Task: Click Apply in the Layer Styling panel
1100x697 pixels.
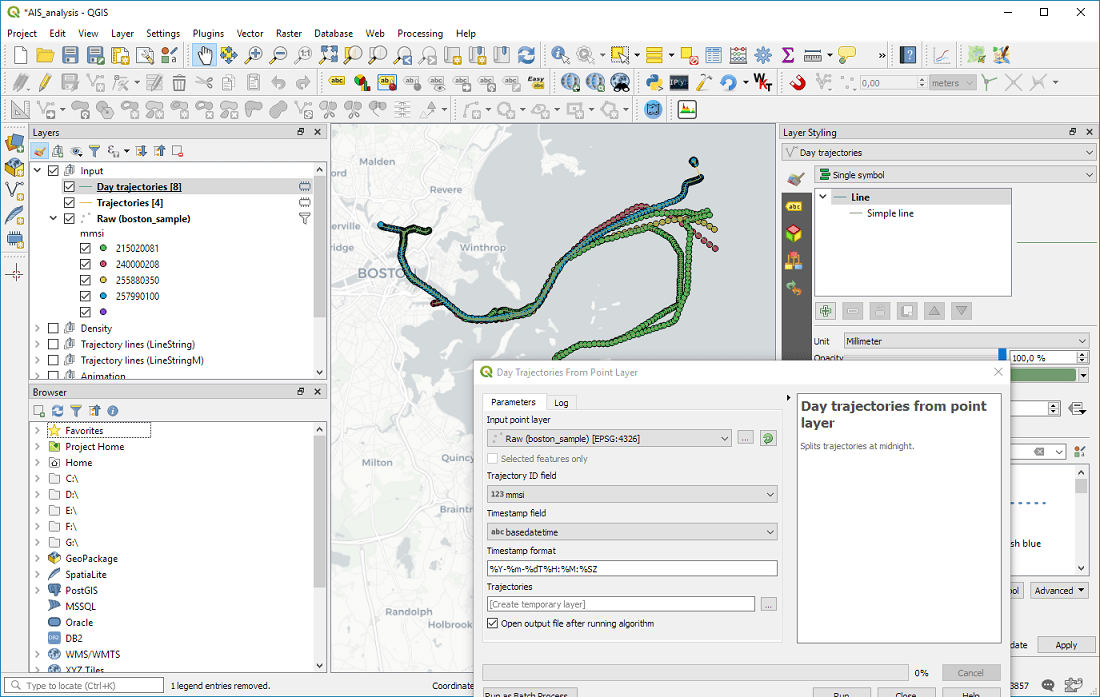Action: point(1068,645)
